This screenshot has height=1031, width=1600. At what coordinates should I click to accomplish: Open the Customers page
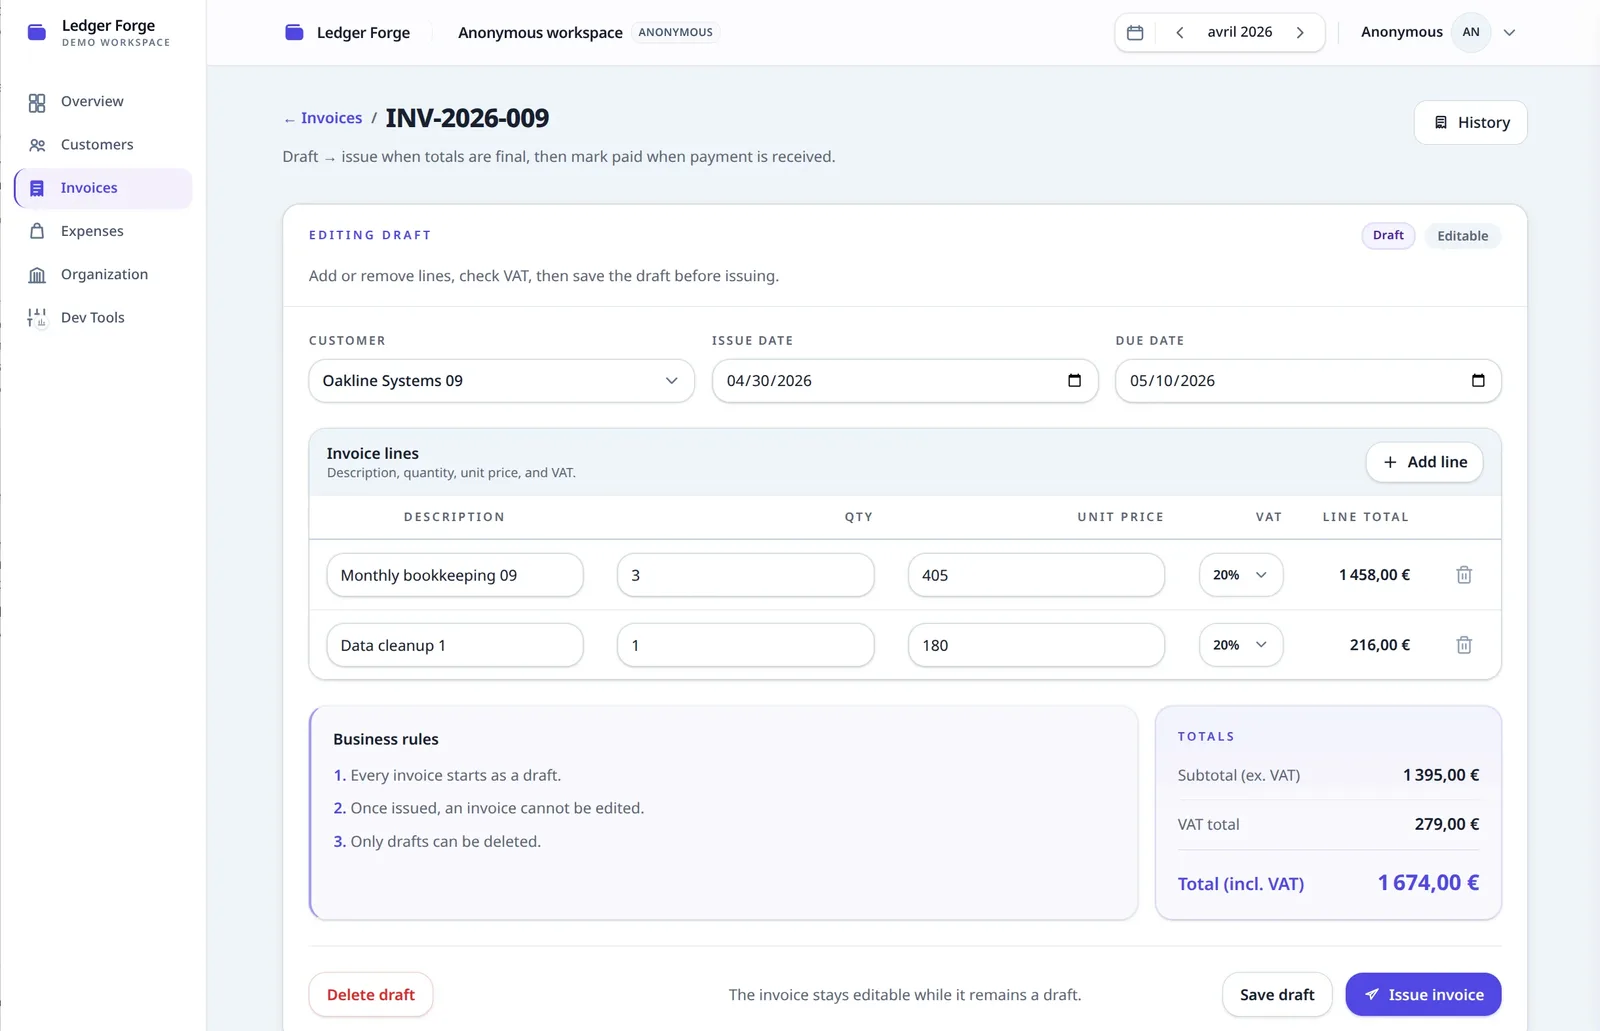click(x=103, y=145)
